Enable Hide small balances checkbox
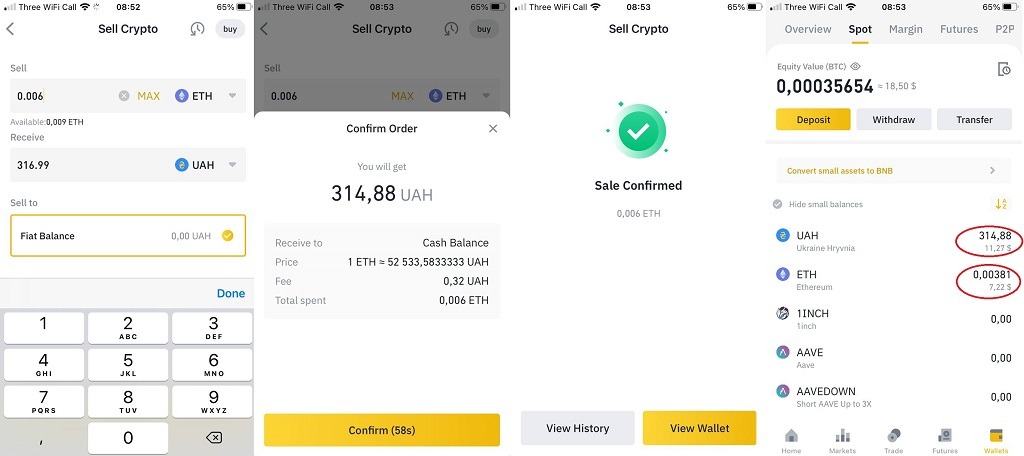Screen dimensions: 1024x456 coord(777,204)
